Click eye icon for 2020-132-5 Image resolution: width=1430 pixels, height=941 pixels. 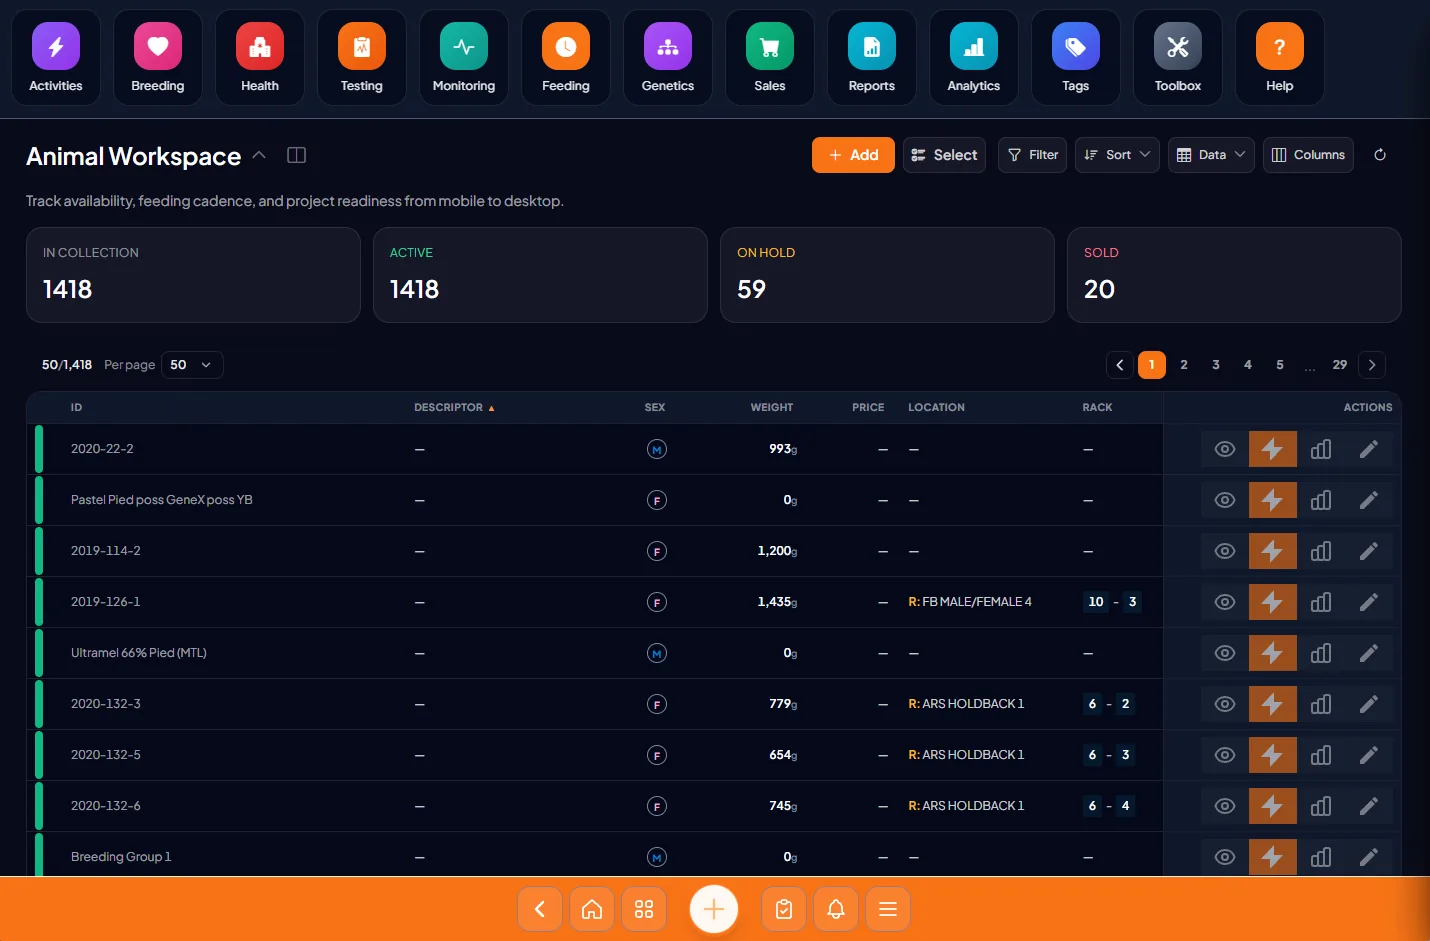pyautogui.click(x=1225, y=755)
